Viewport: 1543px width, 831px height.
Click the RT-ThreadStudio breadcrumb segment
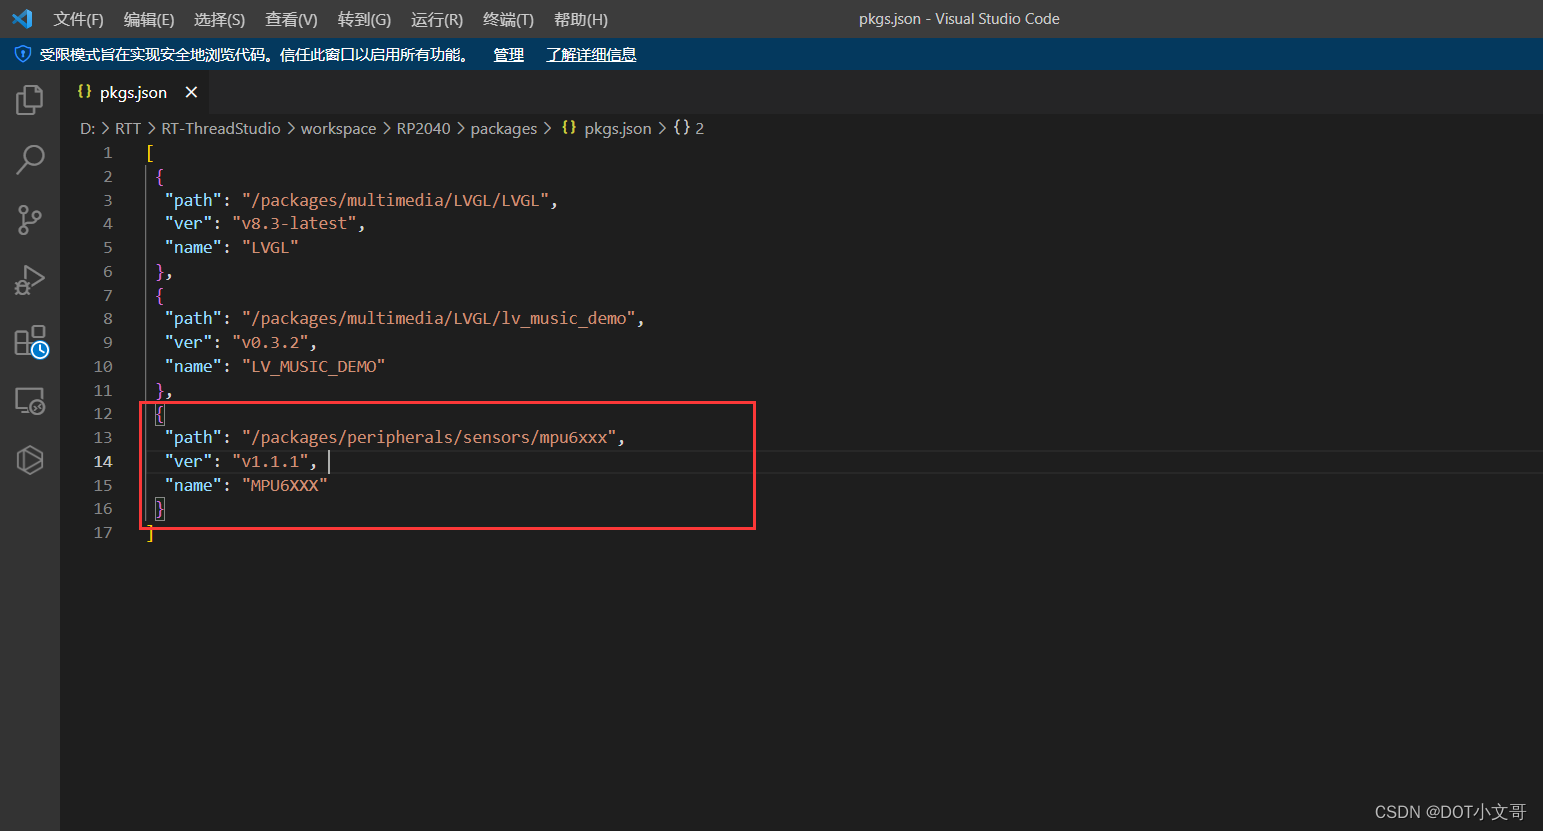tap(221, 128)
